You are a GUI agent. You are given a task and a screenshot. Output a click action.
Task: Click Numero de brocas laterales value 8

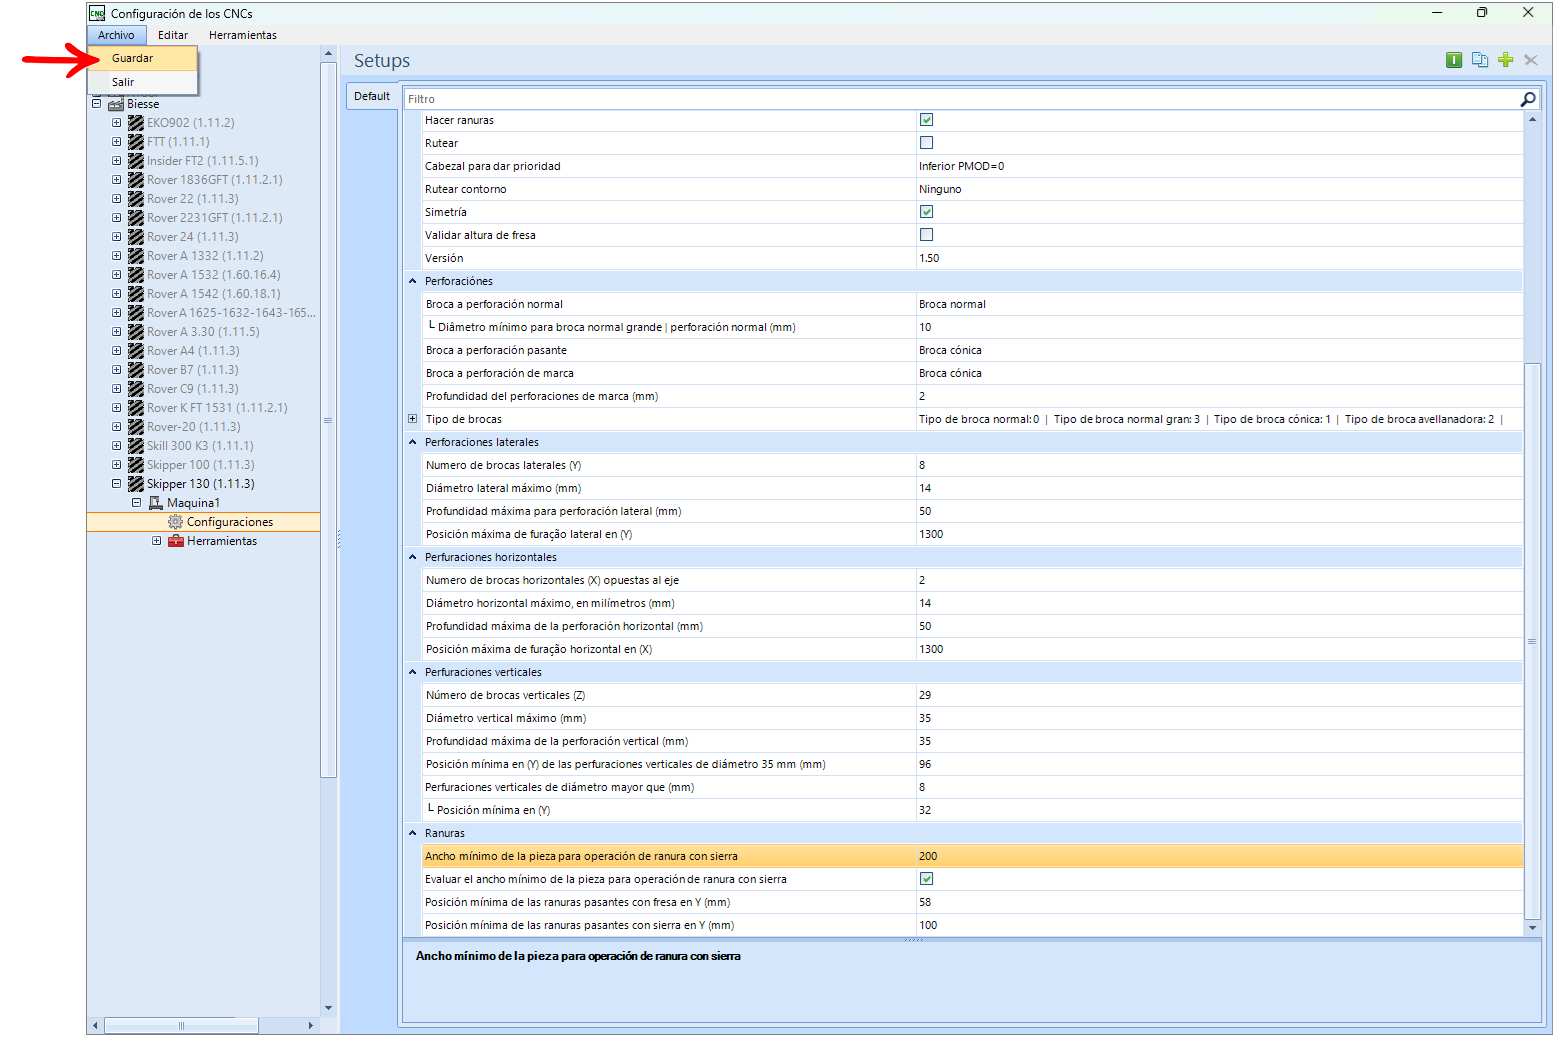[1219, 465]
